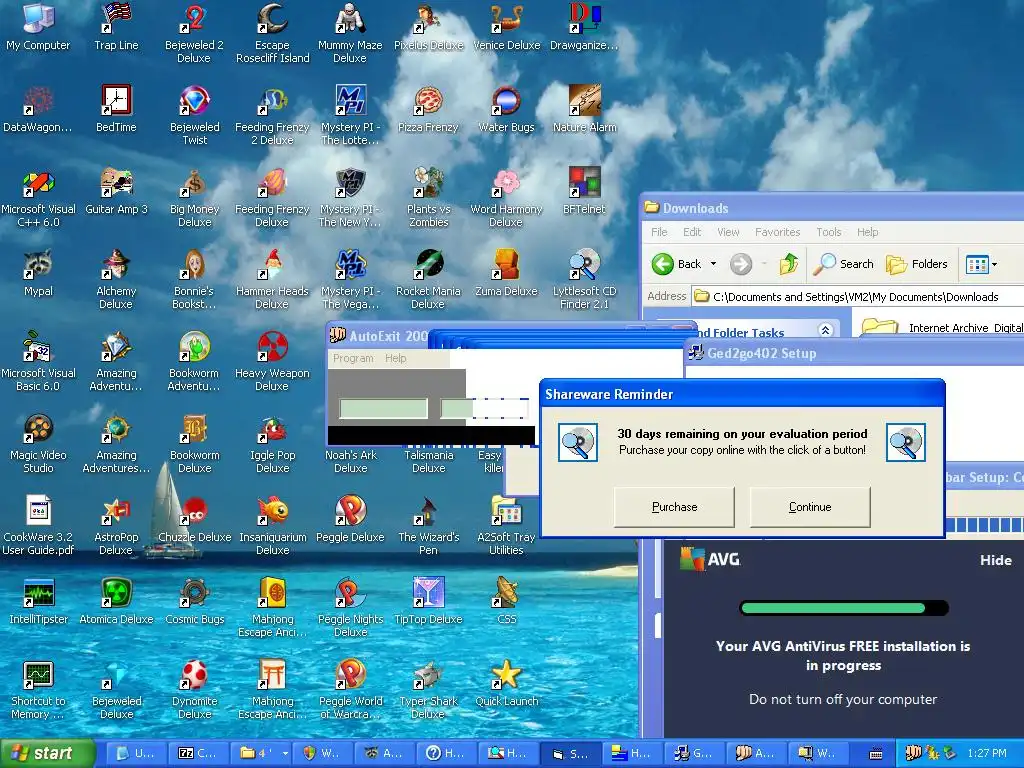The width and height of the screenshot is (1024, 768).
Task: Select Plants vs Zombies desktop icon
Action: 428,197
